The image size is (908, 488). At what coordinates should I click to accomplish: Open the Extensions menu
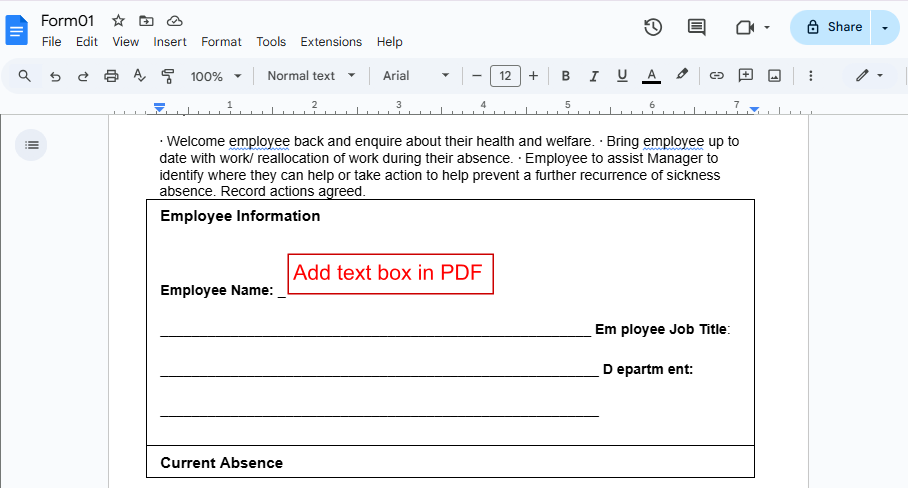click(x=331, y=42)
